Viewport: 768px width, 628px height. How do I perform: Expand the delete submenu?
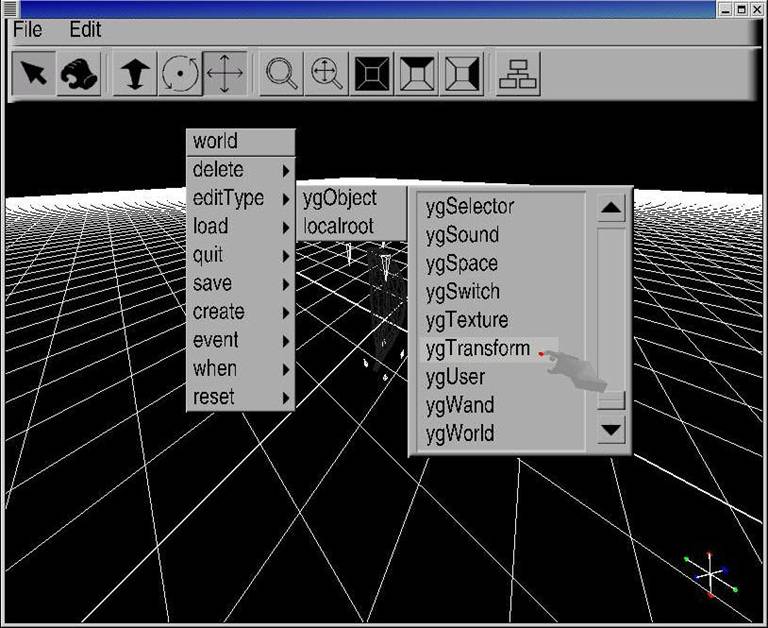click(241, 170)
